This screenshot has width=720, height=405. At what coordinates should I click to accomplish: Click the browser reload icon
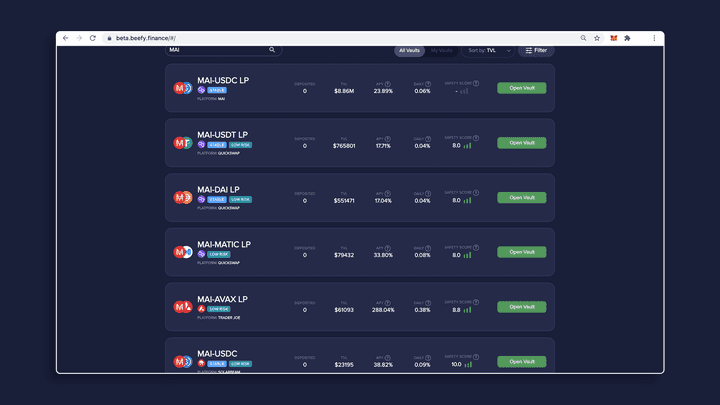93,38
